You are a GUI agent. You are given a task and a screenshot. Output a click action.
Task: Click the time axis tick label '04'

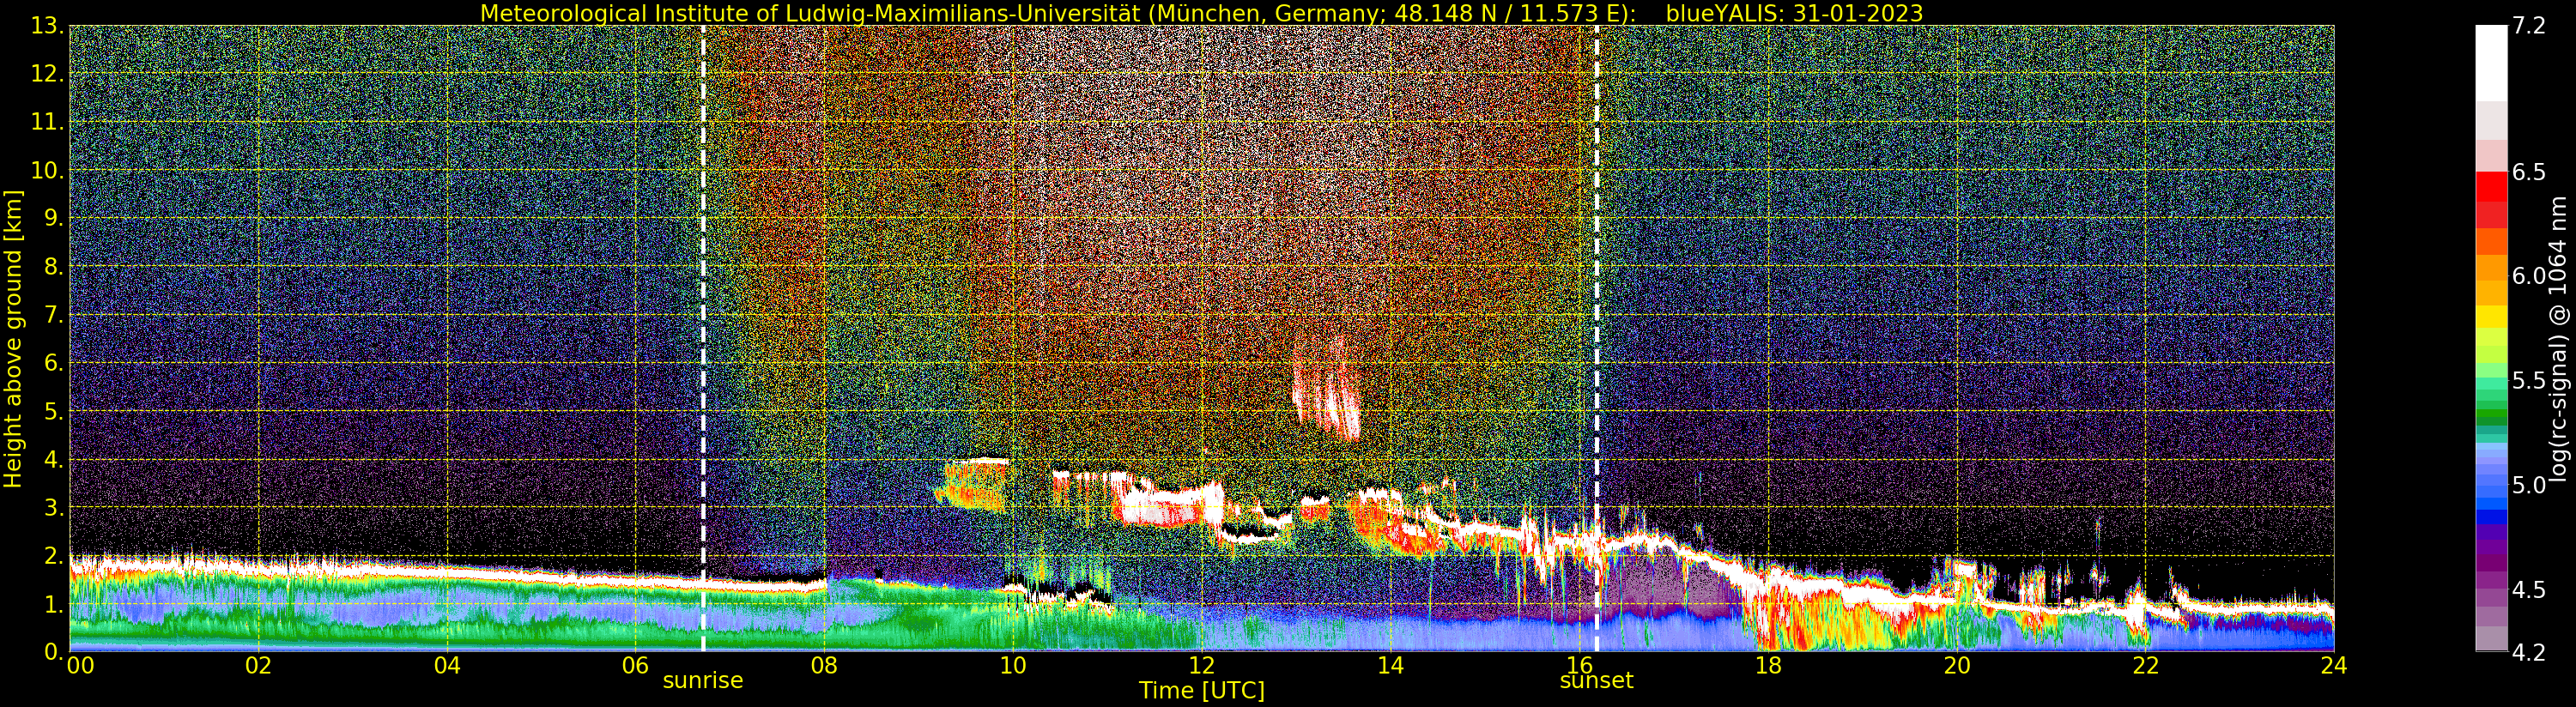pyautogui.click(x=448, y=666)
